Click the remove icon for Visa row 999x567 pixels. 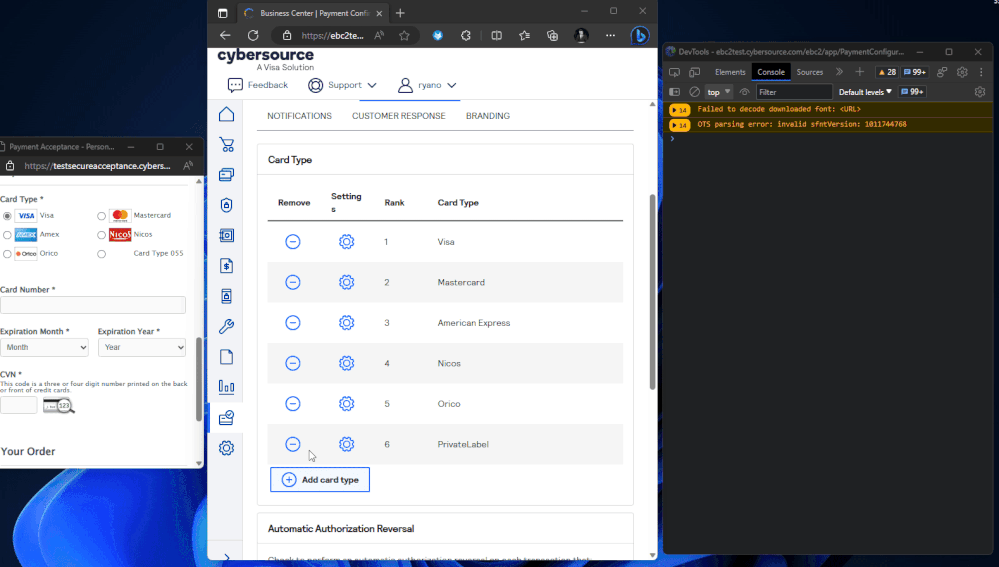tap(293, 242)
